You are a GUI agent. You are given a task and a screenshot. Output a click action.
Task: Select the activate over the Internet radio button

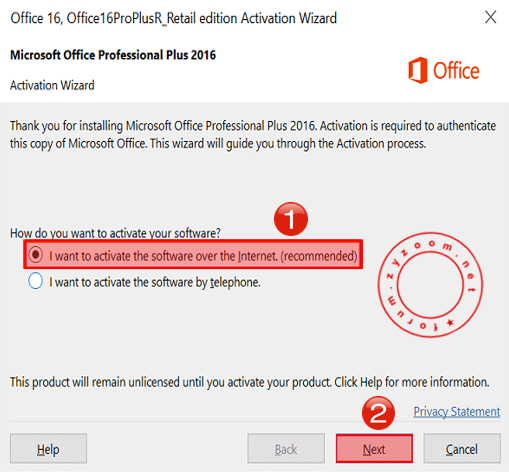(35, 255)
